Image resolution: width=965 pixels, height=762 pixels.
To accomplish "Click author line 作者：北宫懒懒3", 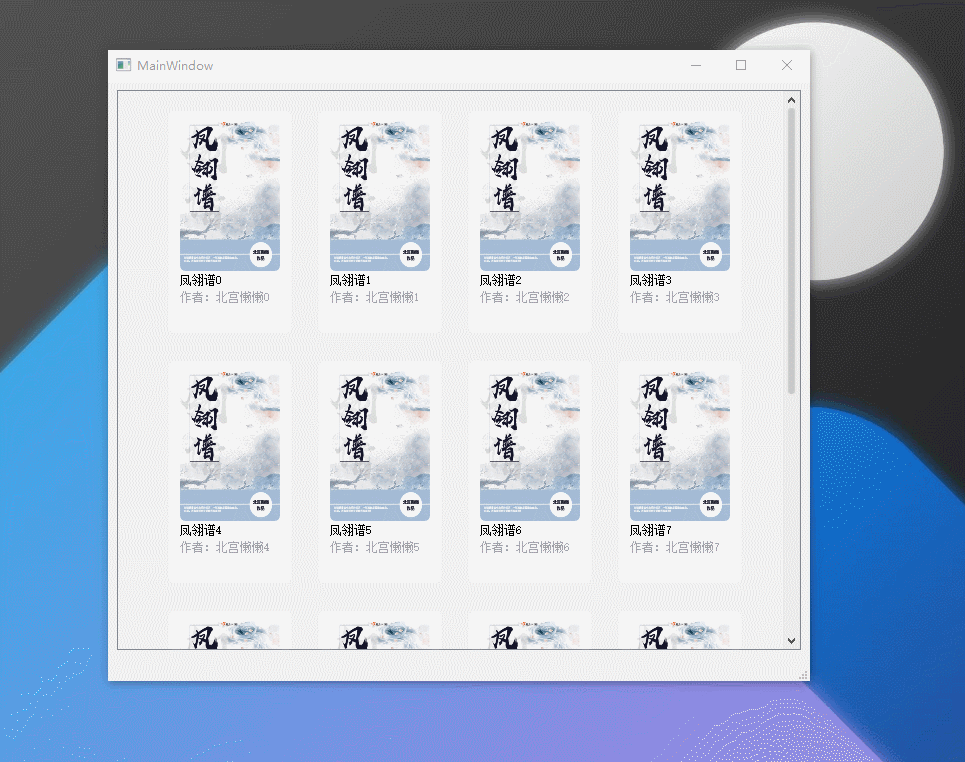I will click(675, 298).
